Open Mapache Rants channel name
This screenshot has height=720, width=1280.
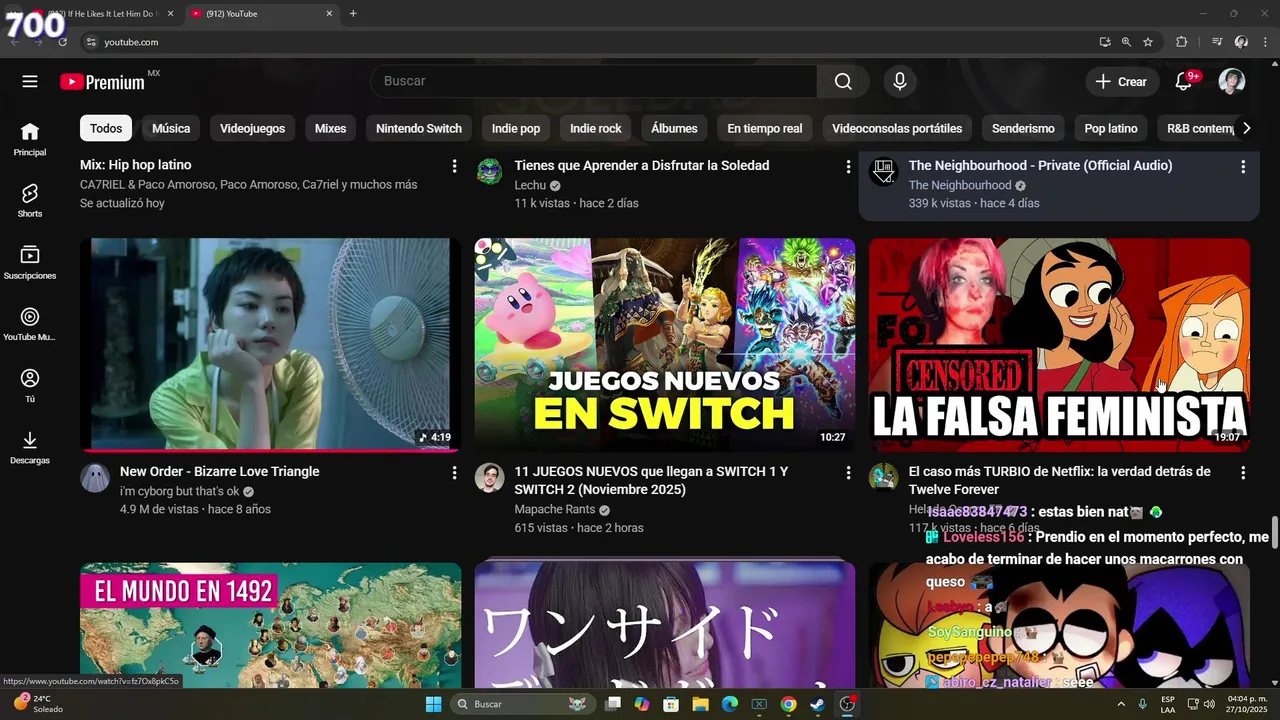coord(555,509)
